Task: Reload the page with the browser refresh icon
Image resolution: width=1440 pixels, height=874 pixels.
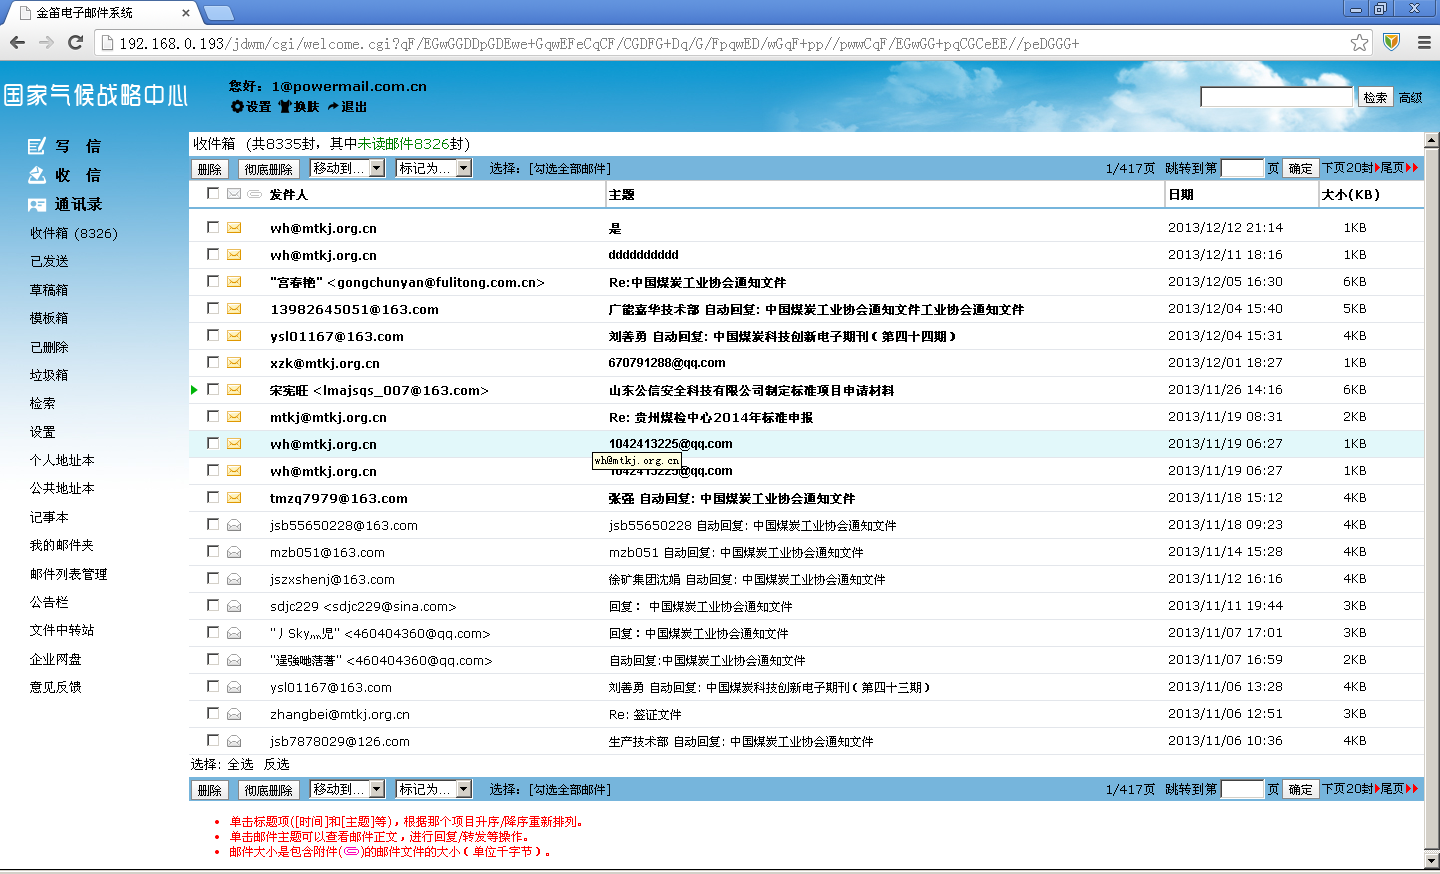Action: (x=75, y=42)
